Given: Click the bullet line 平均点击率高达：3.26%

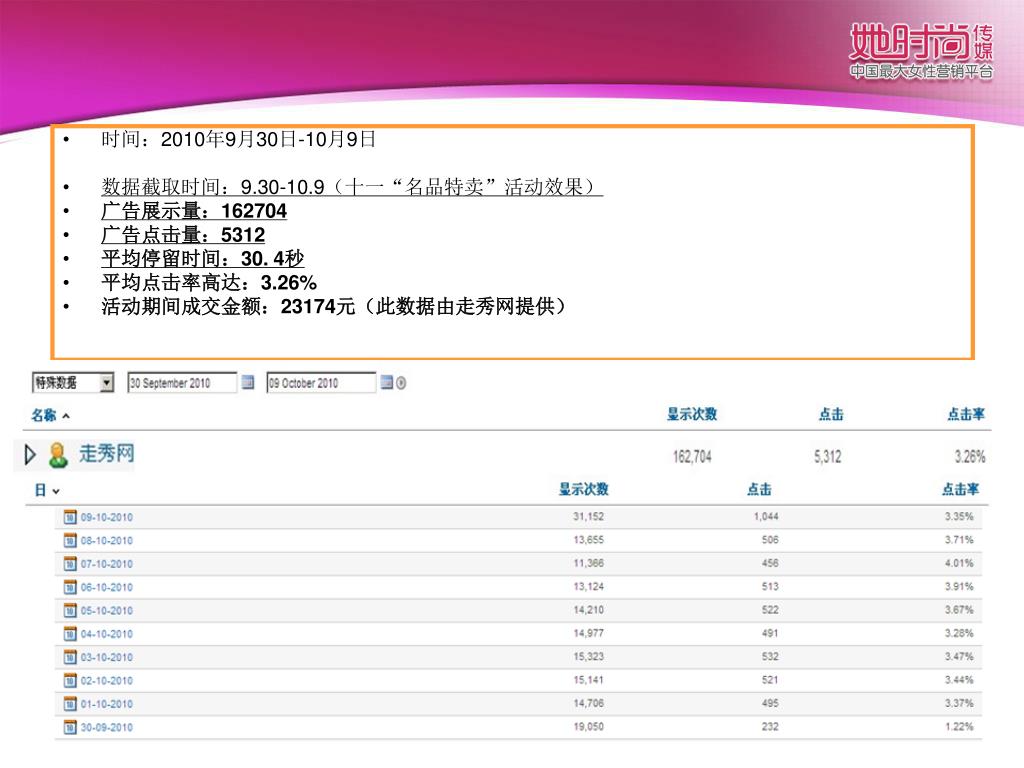Looking at the screenshot, I should pyautogui.click(x=209, y=283).
